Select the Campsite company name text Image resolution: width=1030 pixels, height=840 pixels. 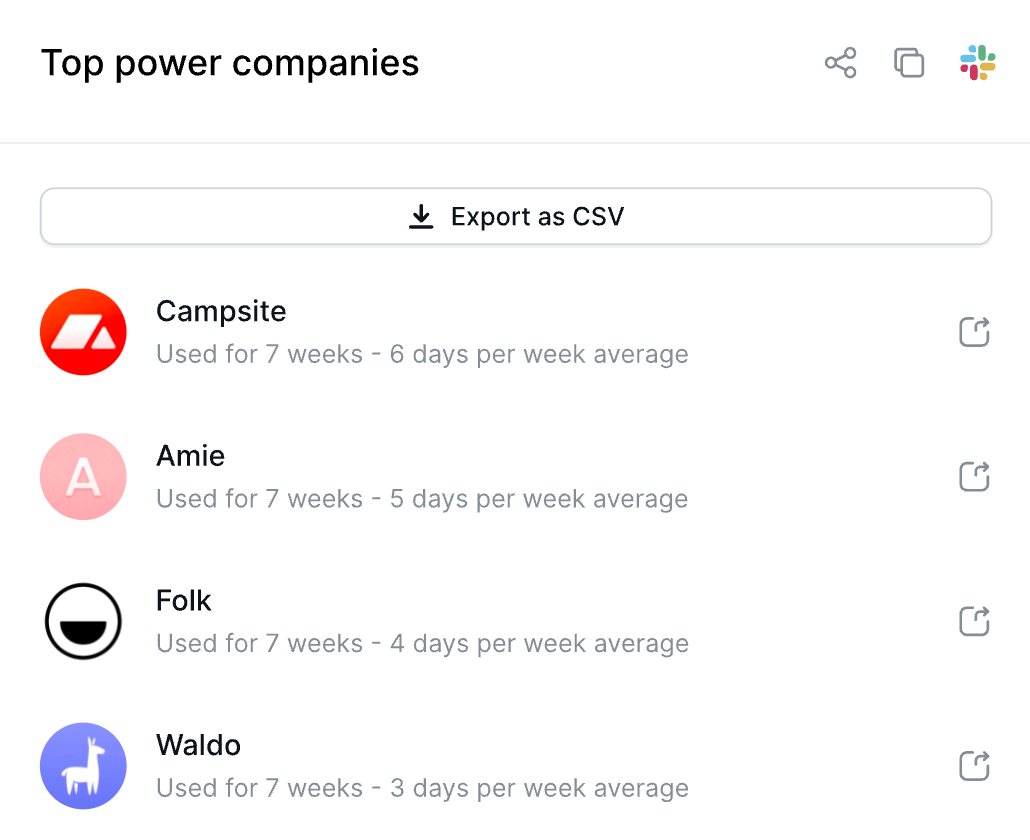(x=221, y=311)
